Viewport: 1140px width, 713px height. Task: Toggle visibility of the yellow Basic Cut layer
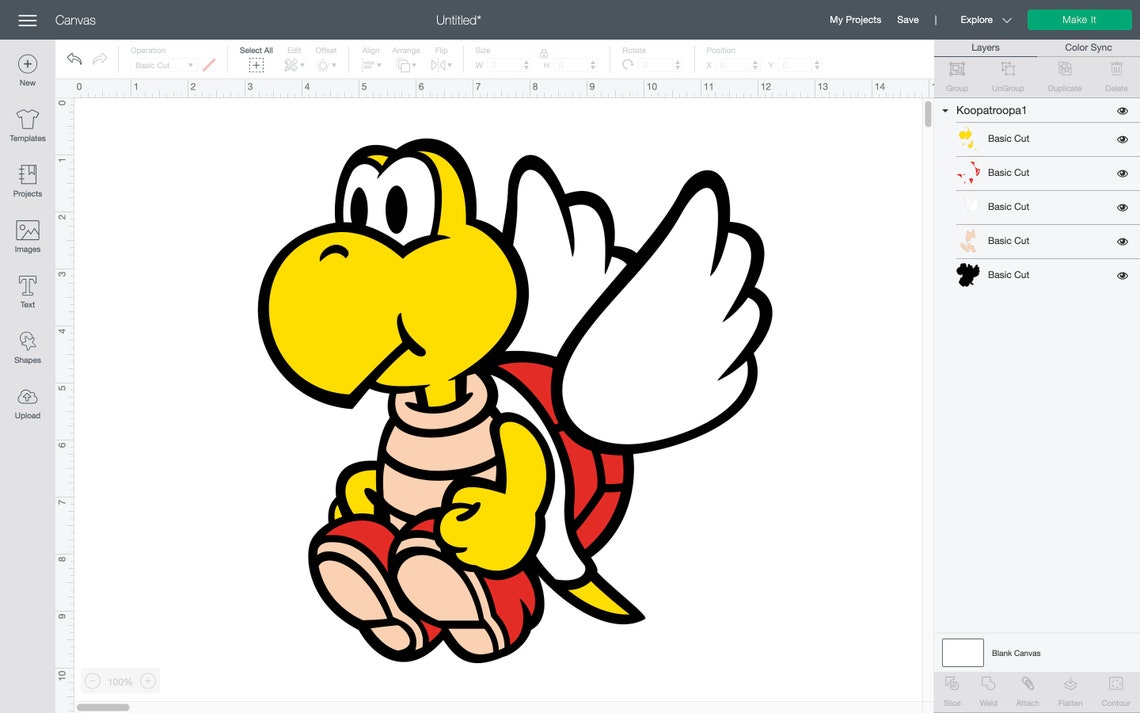1122,139
